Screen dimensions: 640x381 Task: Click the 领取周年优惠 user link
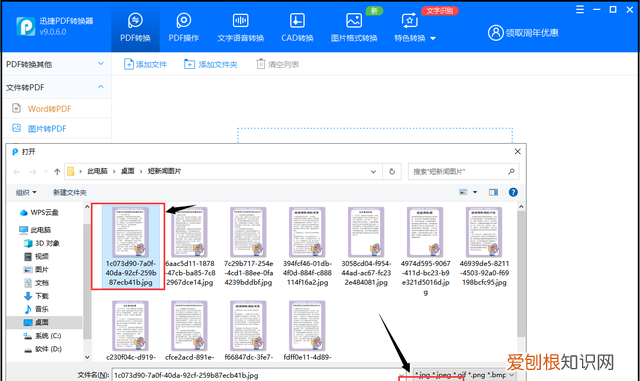tap(523, 33)
